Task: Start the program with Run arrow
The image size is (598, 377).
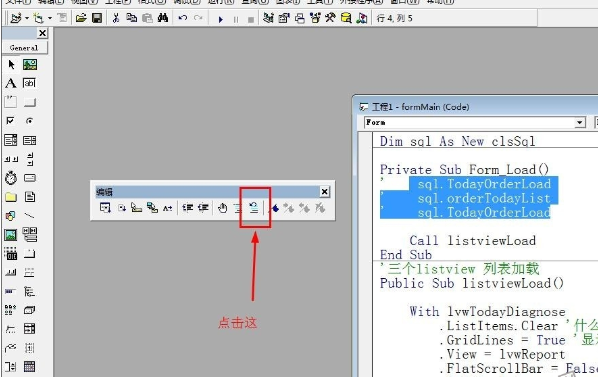Action: 220,19
